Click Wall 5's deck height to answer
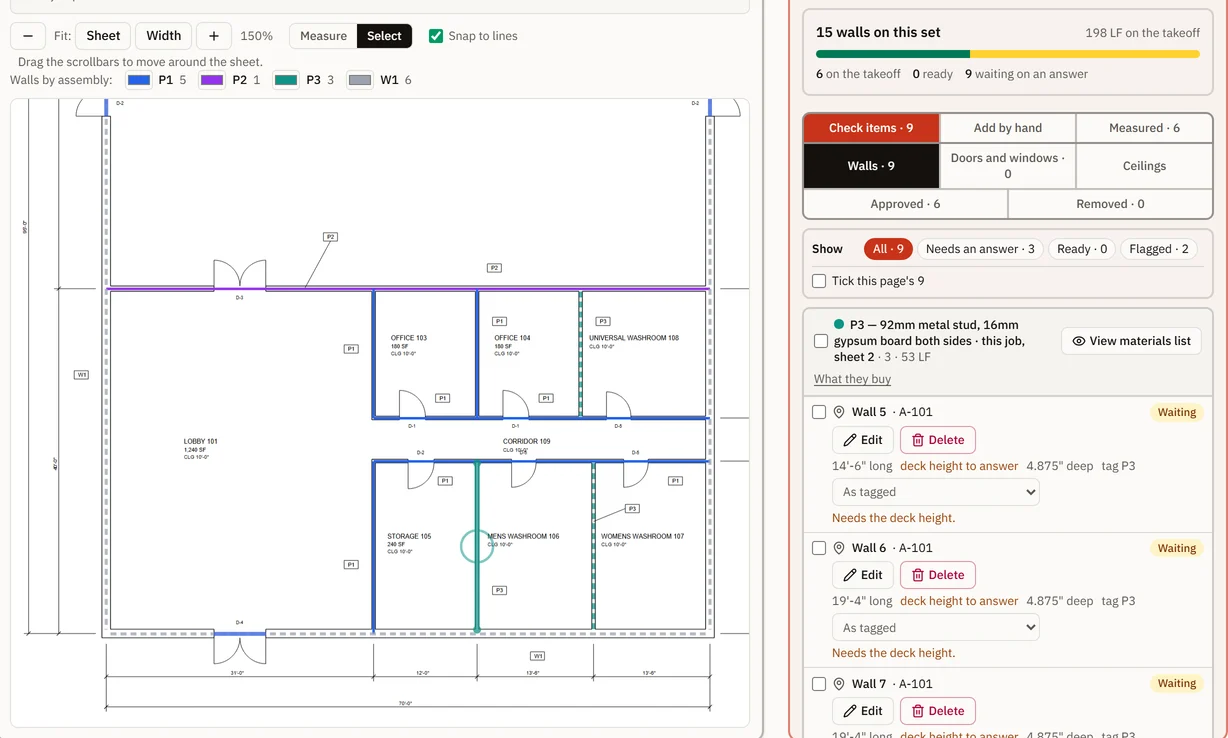 [x=959, y=466]
